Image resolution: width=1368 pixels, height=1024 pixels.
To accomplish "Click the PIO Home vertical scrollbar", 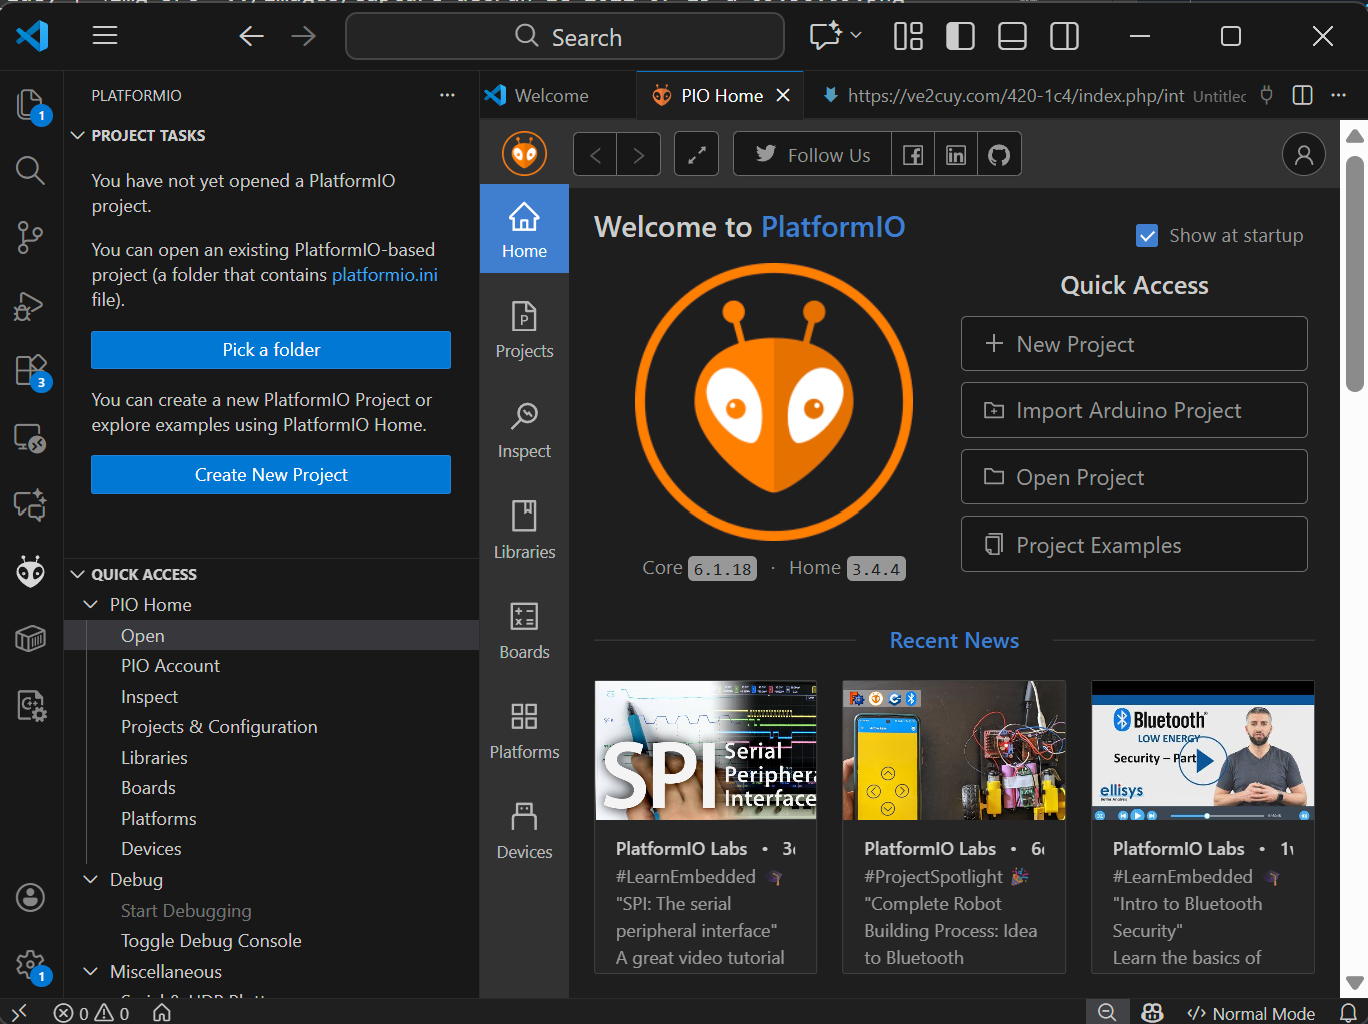I will [x=1354, y=274].
